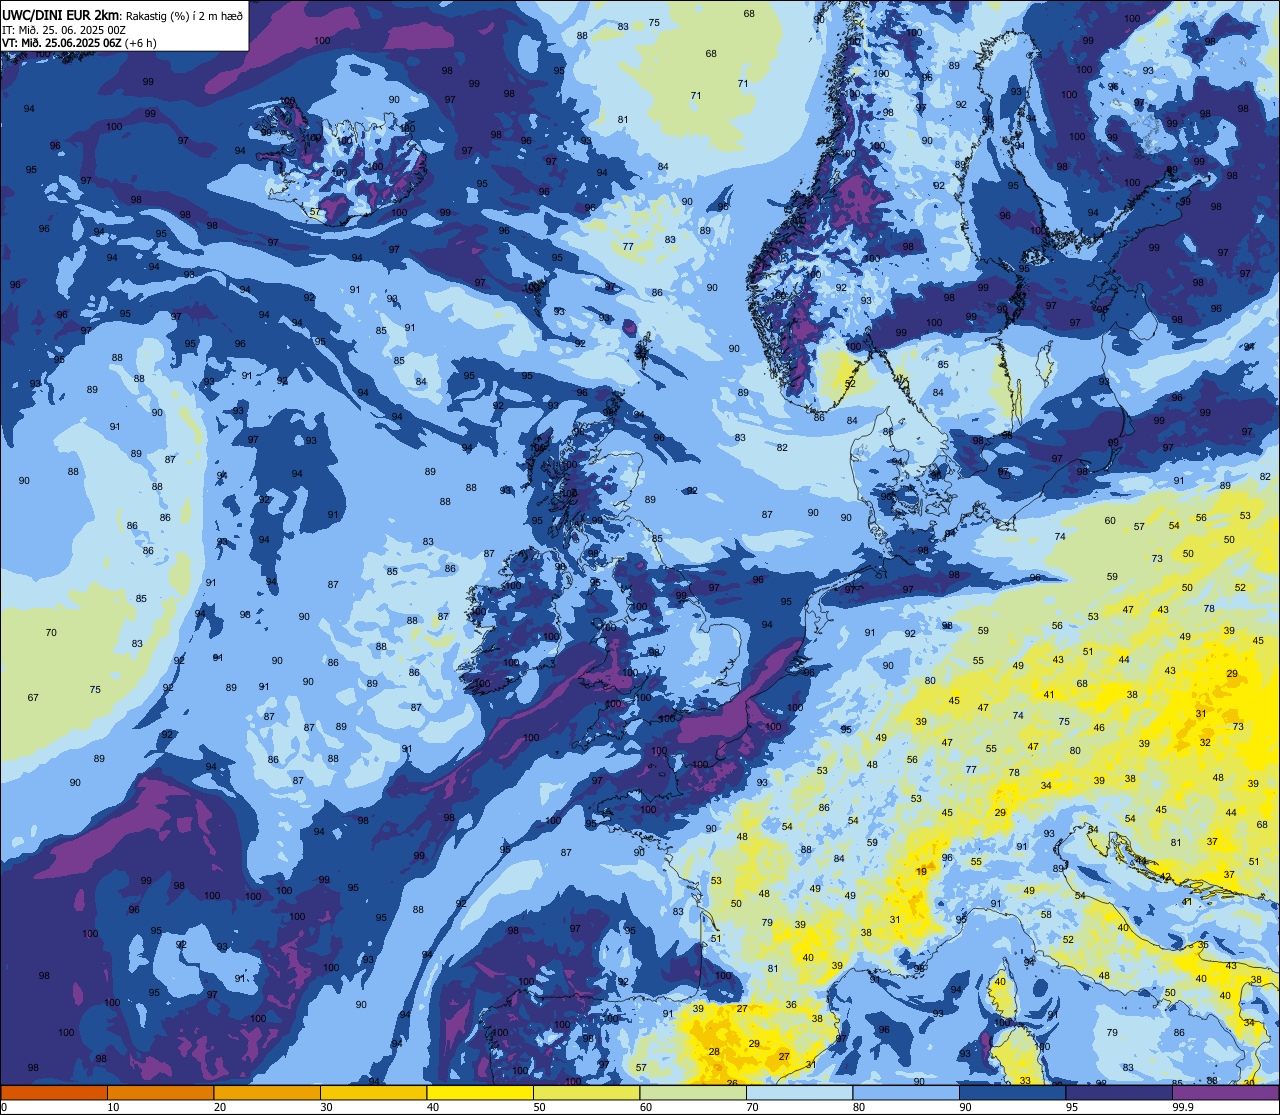The height and width of the screenshot is (1115, 1280).
Task: Click the "UWC/DINI EUR 2km" map title
Action: 61,15
